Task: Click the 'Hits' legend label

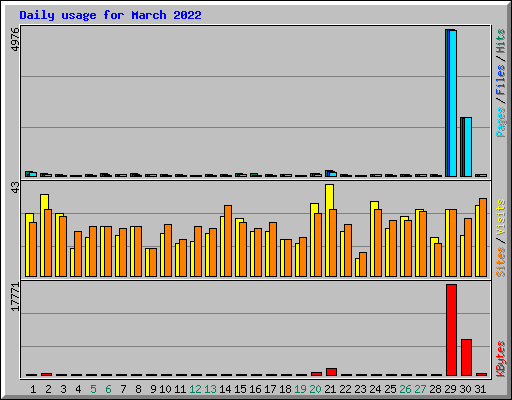Action: click(x=501, y=41)
